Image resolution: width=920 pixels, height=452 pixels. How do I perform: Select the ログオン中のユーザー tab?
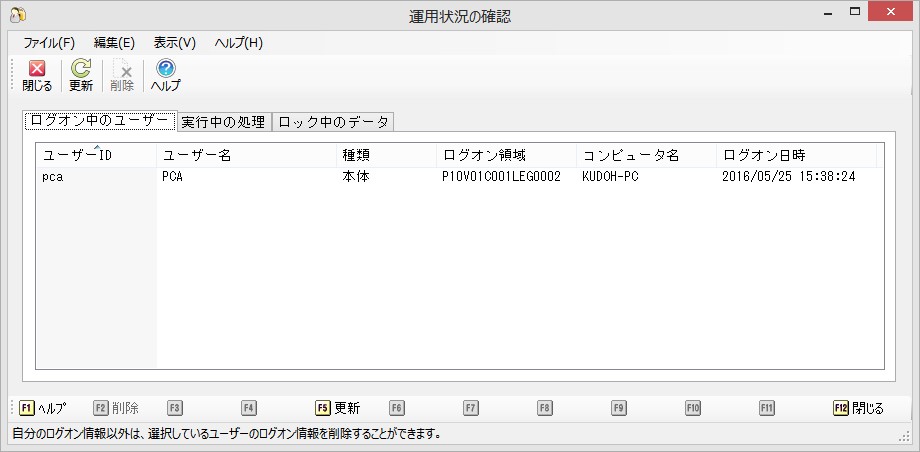[x=100, y=121]
